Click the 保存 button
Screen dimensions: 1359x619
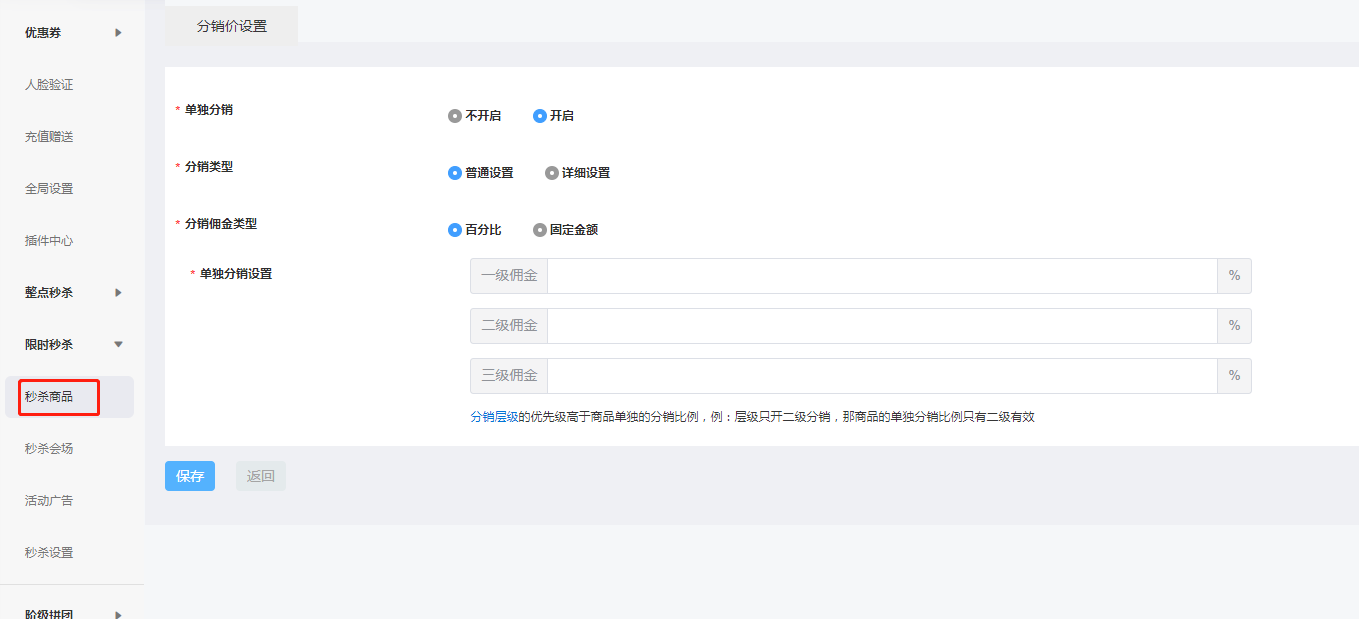pos(190,476)
